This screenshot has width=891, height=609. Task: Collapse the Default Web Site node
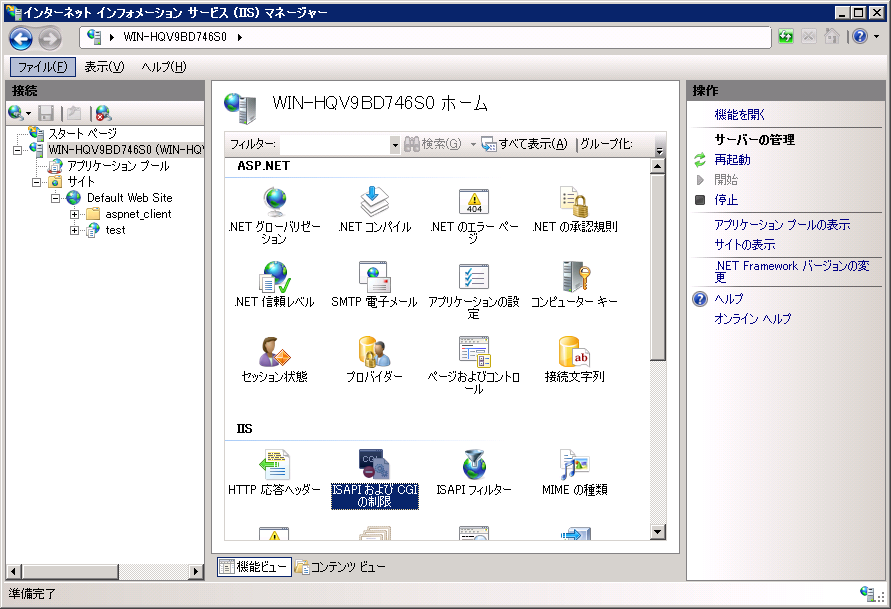[x=55, y=198]
